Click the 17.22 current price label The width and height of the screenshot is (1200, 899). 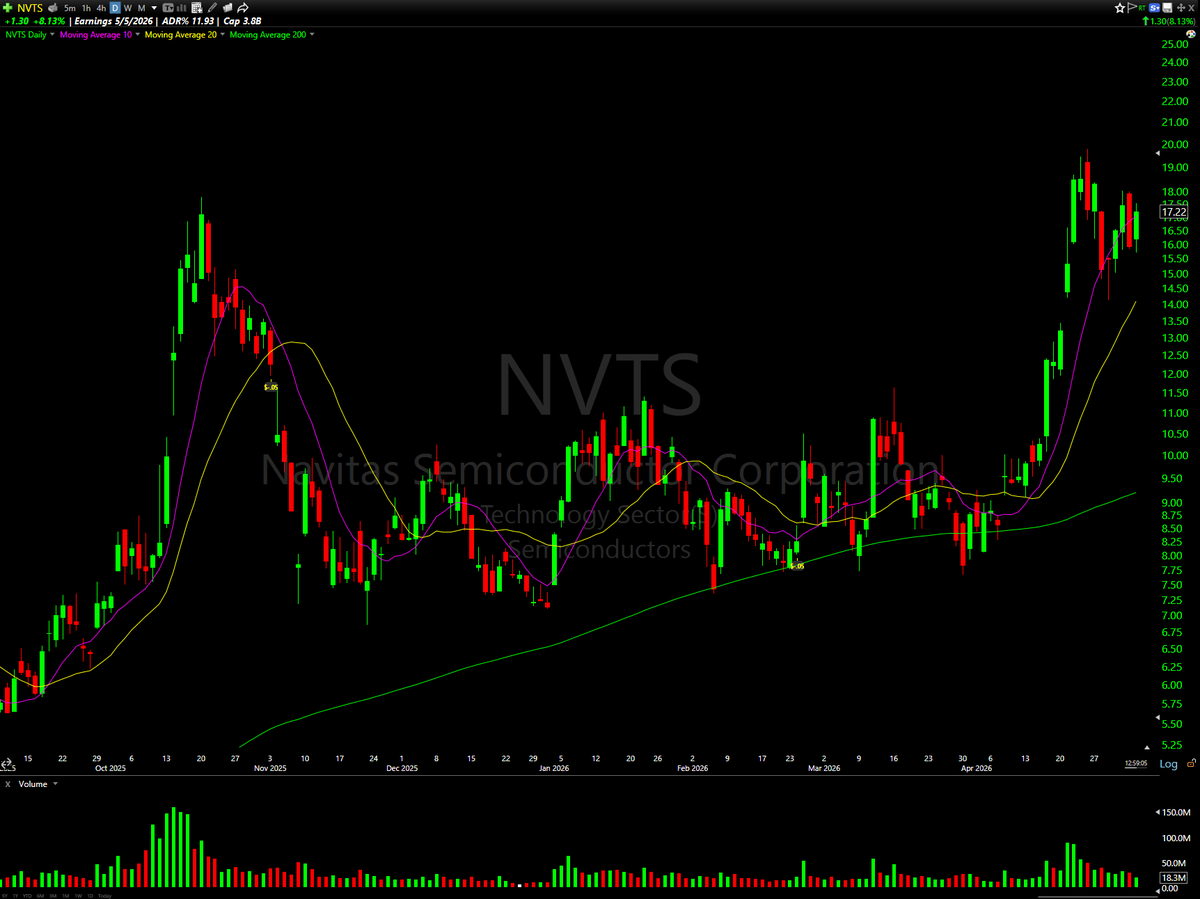click(1173, 211)
